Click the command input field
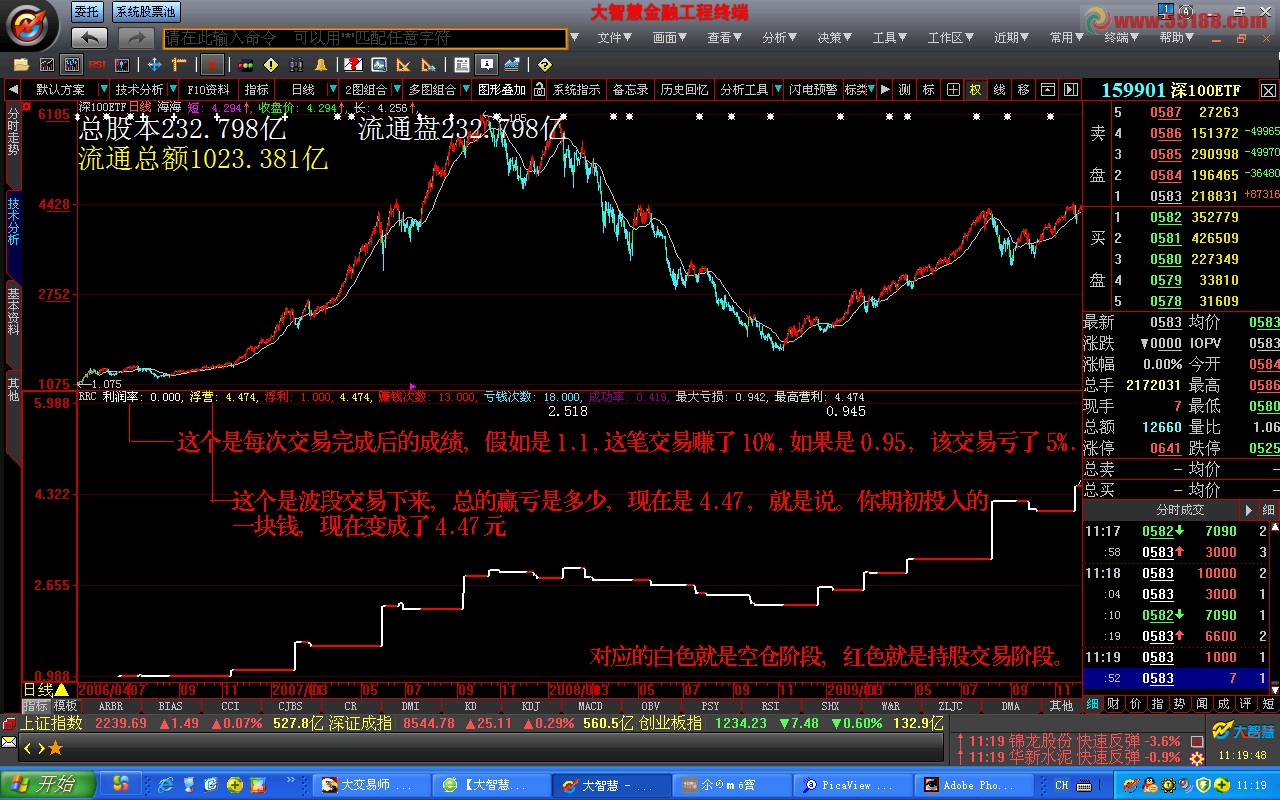 365,38
